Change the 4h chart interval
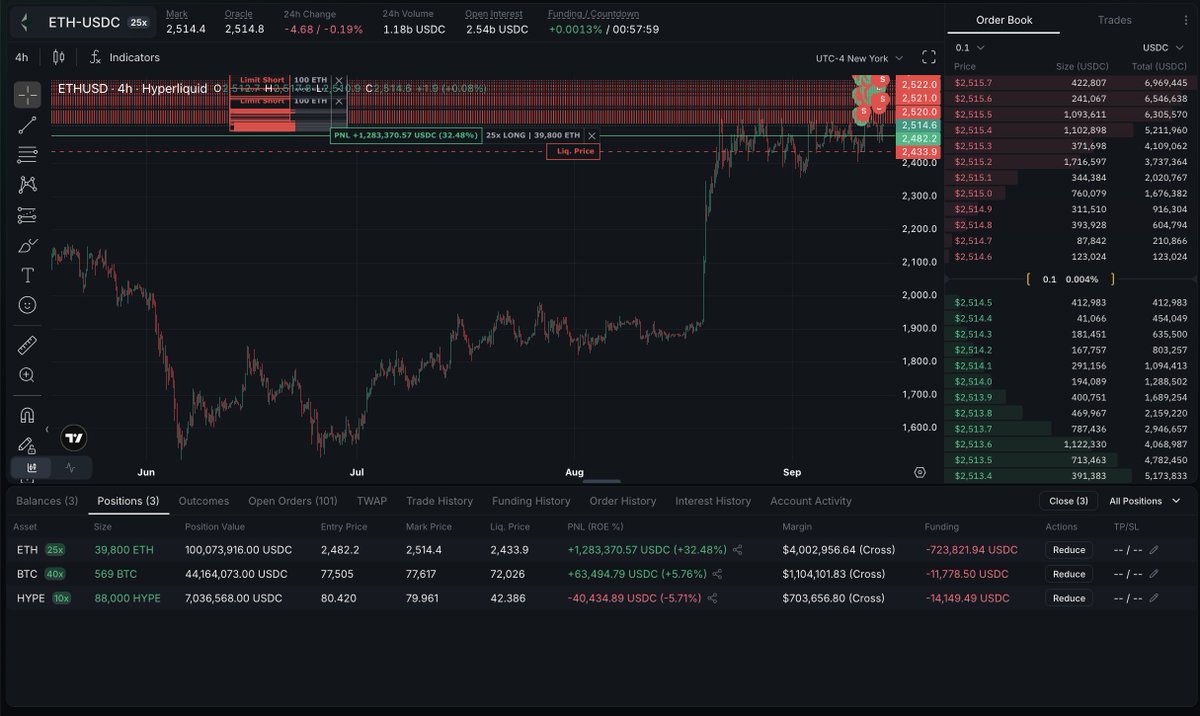The height and width of the screenshot is (716, 1200). click(21, 57)
